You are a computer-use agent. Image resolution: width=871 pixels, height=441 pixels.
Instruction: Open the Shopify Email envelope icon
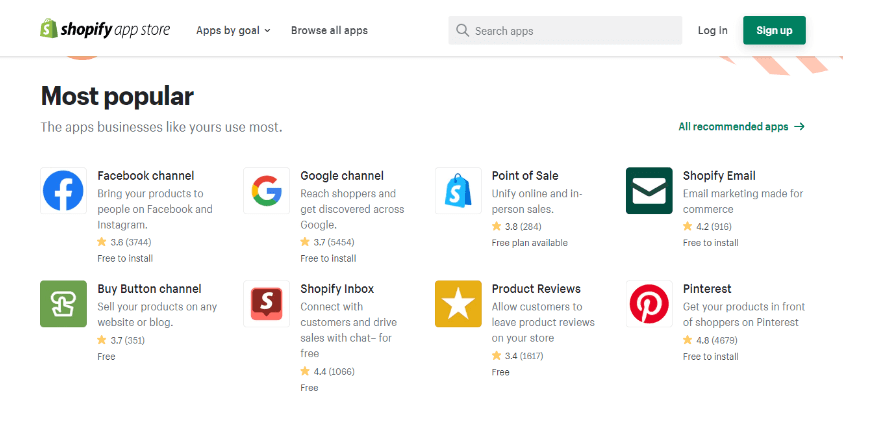(x=649, y=191)
